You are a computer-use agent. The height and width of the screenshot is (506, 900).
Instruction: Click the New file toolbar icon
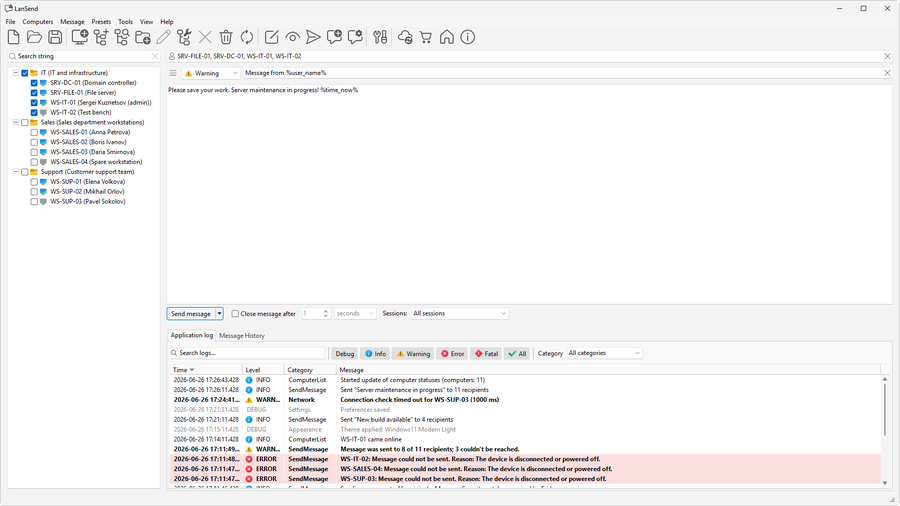(13, 37)
